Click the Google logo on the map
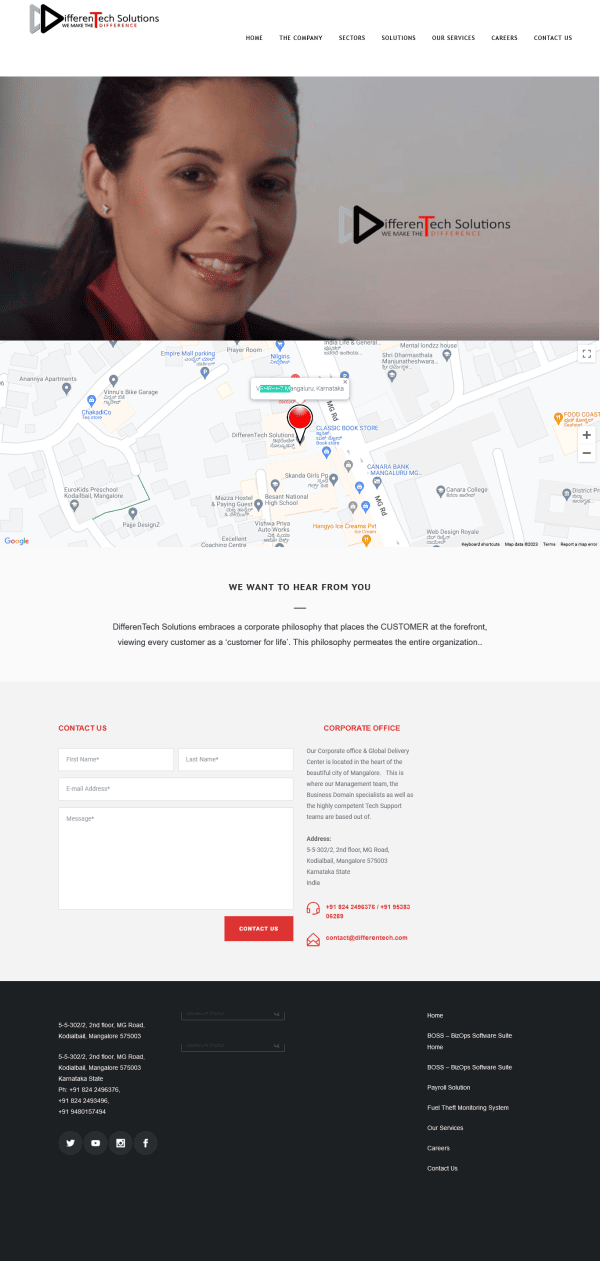The height and width of the screenshot is (1261, 600). tap(16, 541)
